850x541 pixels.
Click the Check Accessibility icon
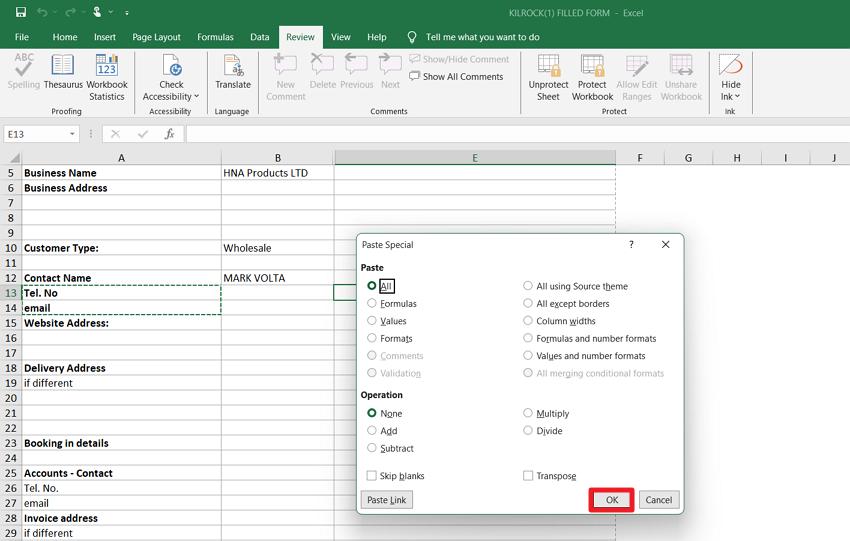click(171, 65)
